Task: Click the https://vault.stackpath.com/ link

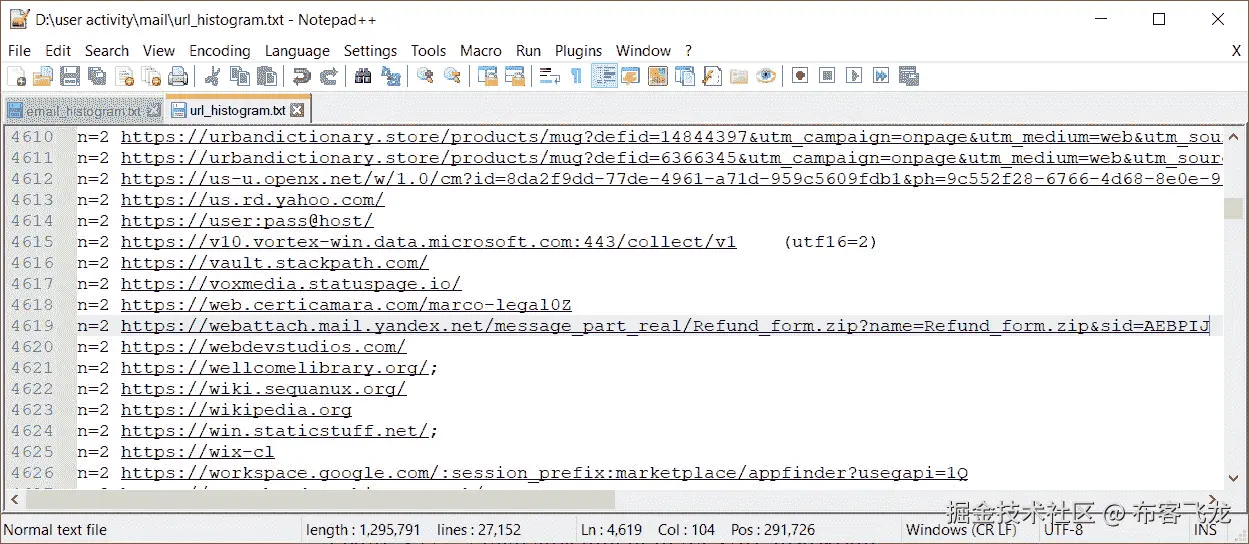Action: (x=274, y=262)
